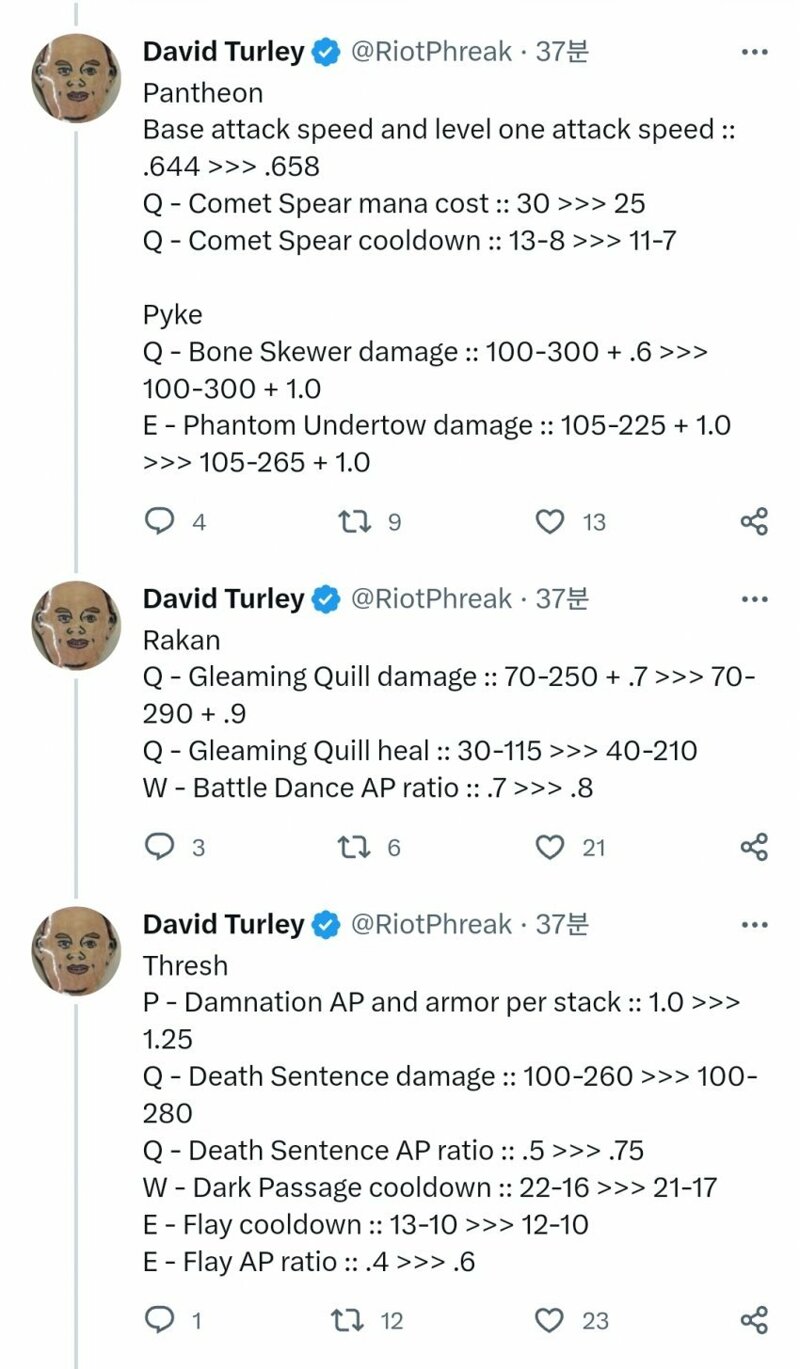Share the Pantheon and Pyke tweet
800x1369 pixels.
click(753, 521)
